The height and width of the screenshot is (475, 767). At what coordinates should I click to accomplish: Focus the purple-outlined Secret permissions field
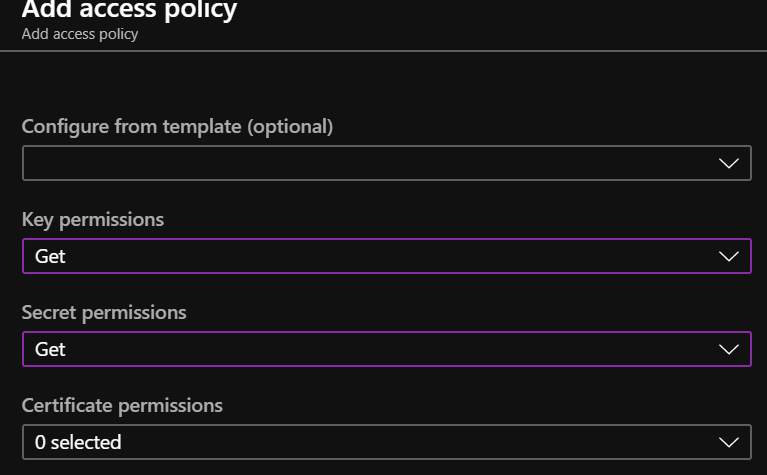click(386, 349)
